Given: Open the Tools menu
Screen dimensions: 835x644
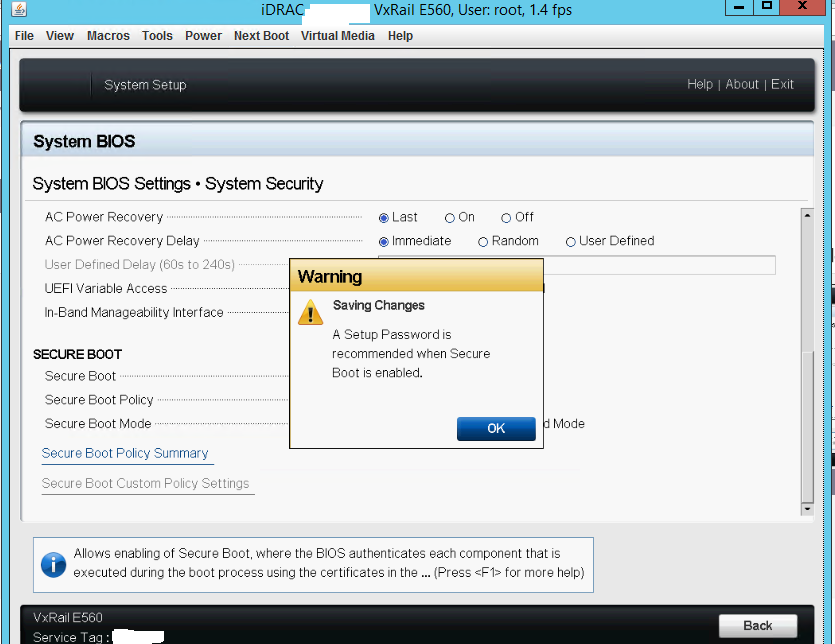Looking at the screenshot, I should click(x=157, y=35).
